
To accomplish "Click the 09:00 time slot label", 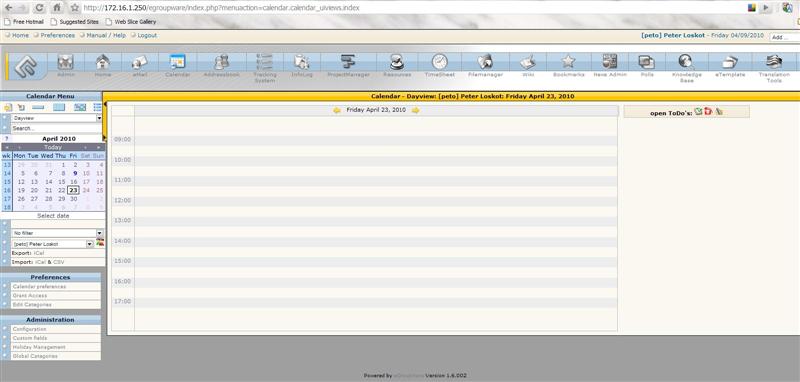I will pos(122,139).
